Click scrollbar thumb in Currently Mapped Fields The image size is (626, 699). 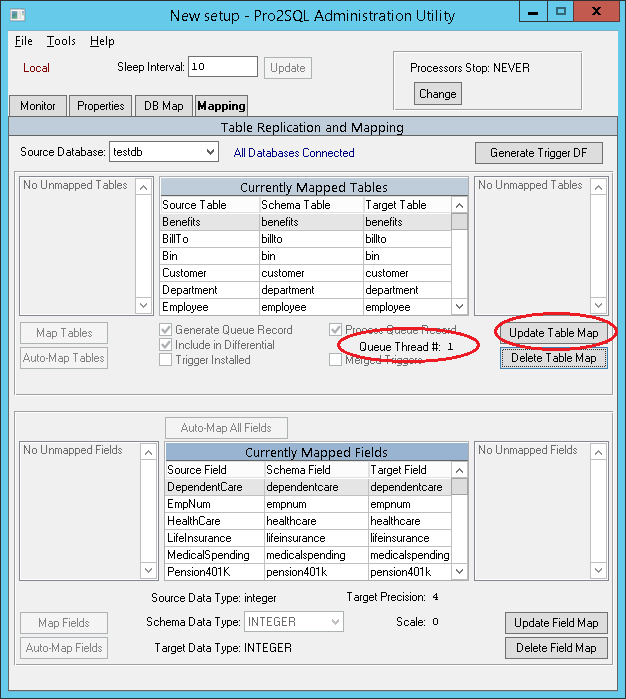459,486
